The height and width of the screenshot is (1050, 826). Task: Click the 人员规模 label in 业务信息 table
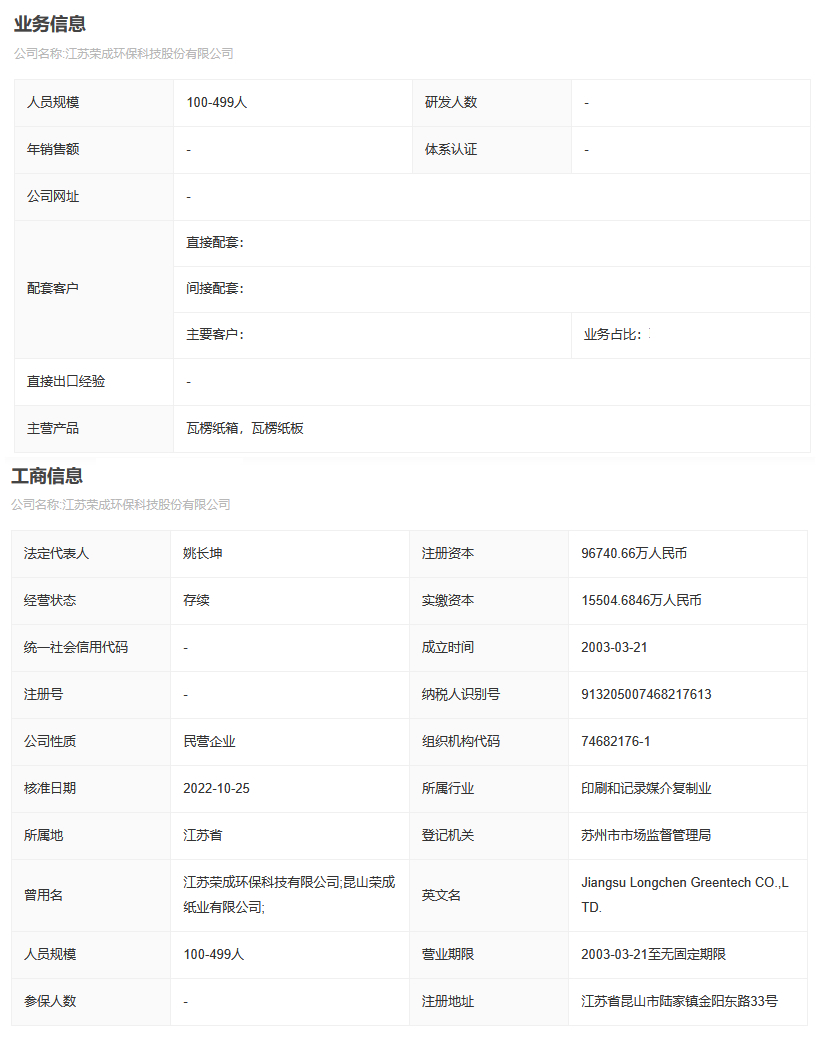click(x=53, y=102)
